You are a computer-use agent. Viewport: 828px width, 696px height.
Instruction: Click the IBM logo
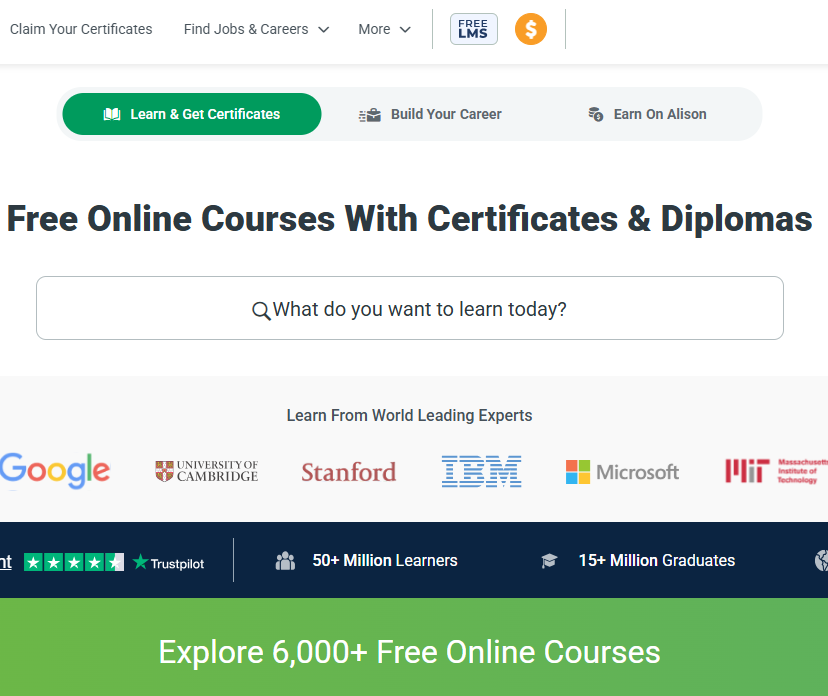pos(482,471)
